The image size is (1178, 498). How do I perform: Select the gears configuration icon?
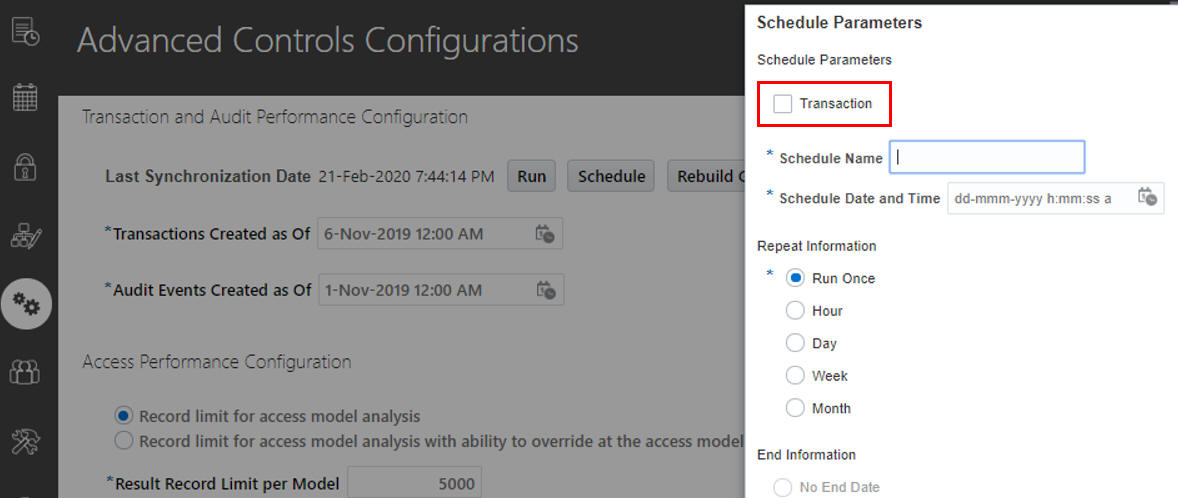click(x=26, y=304)
